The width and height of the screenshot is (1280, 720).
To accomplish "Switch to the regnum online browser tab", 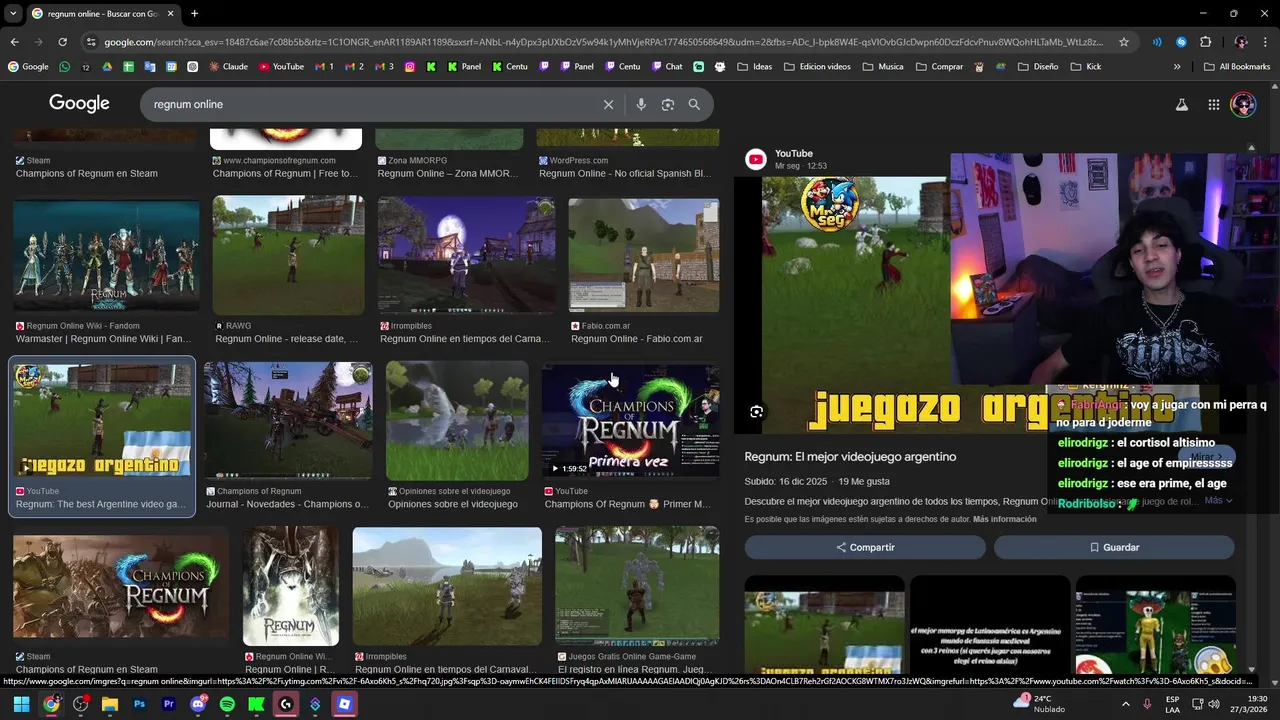I will (x=102, y=13).
